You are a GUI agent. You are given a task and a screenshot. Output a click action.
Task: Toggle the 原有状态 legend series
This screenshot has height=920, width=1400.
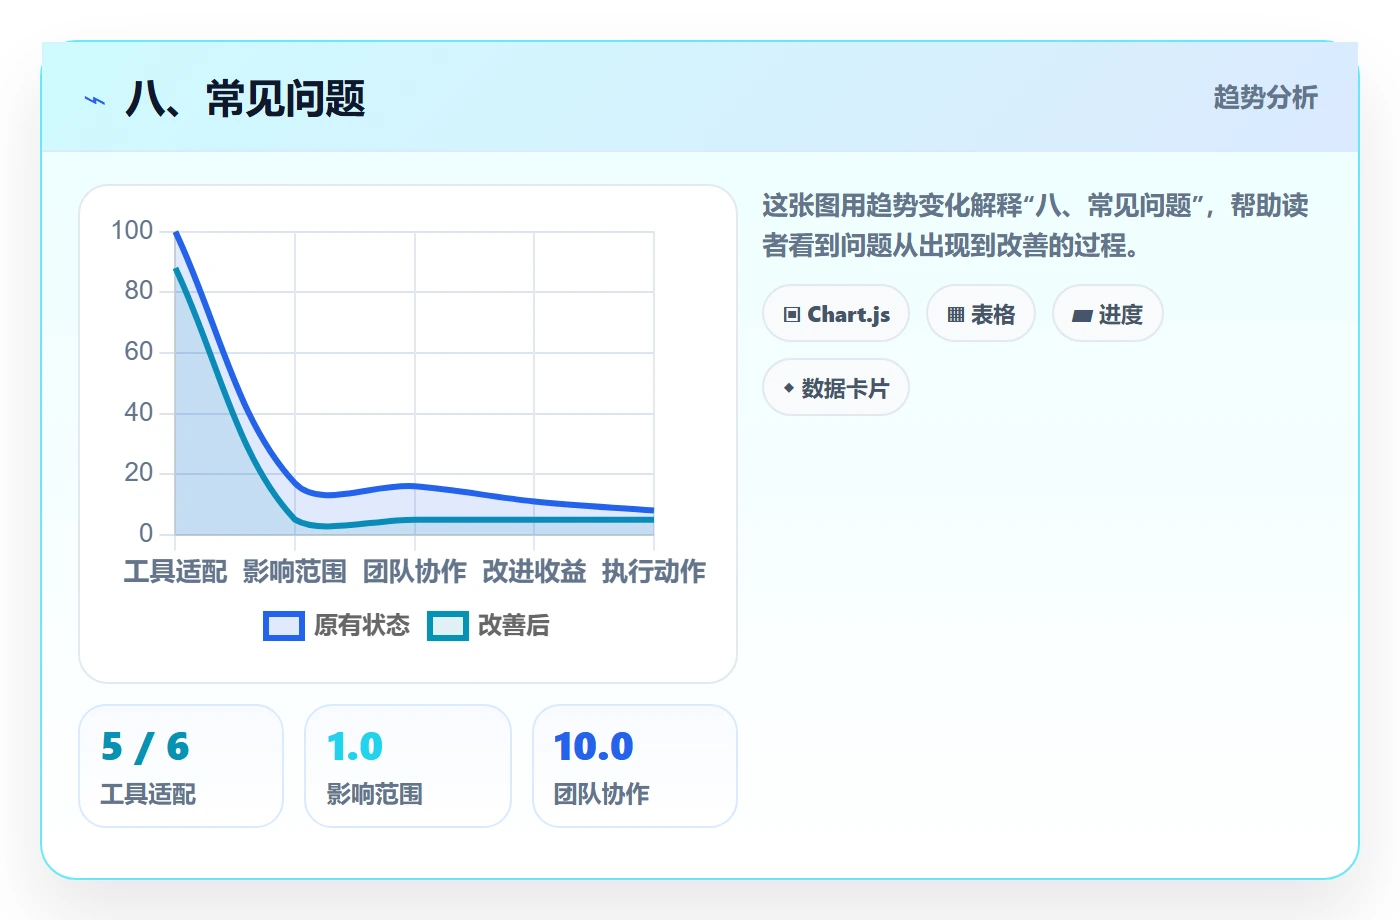click(337, 626)
